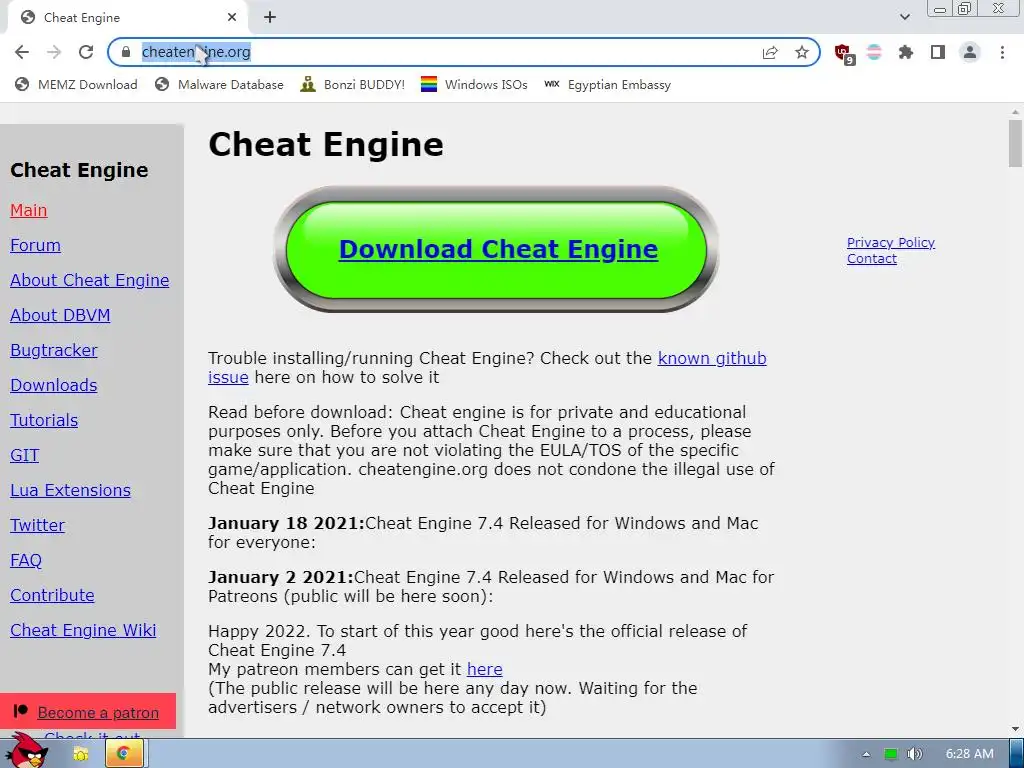This screenshot has height=768, width=1024.
Task: Open the About Cheat Engine link
Action: tap(89, 280)
